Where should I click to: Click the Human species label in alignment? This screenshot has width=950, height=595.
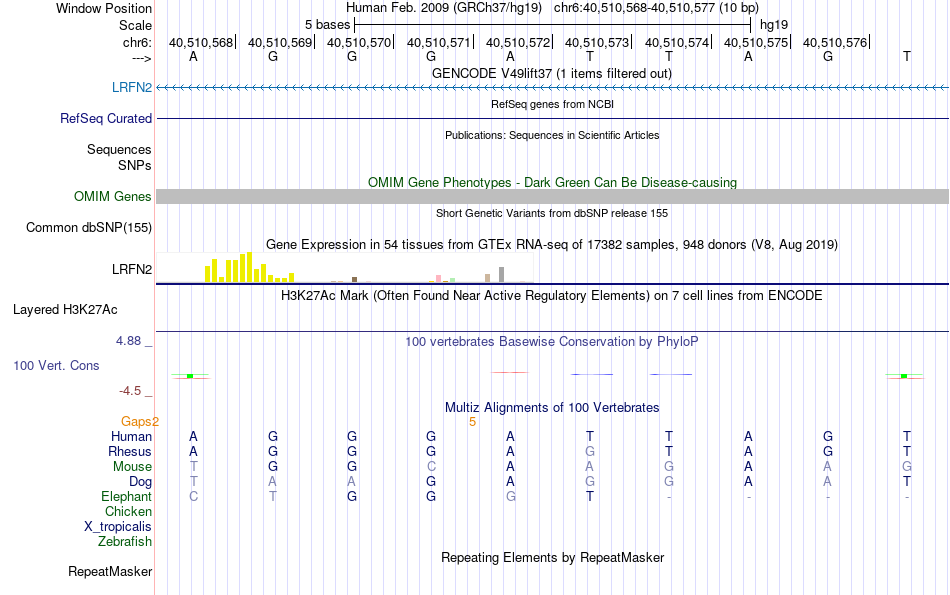(x=131, y=436)
